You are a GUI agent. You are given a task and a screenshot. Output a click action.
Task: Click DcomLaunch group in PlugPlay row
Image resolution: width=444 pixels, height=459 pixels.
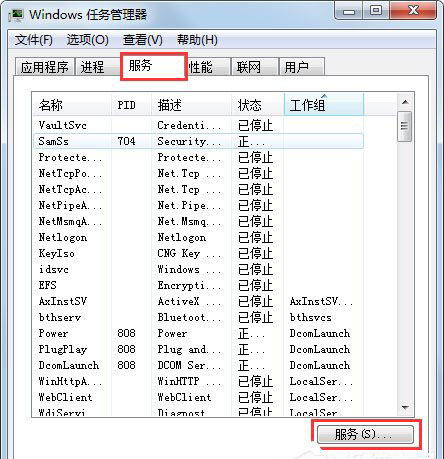[x=320, y=350]
